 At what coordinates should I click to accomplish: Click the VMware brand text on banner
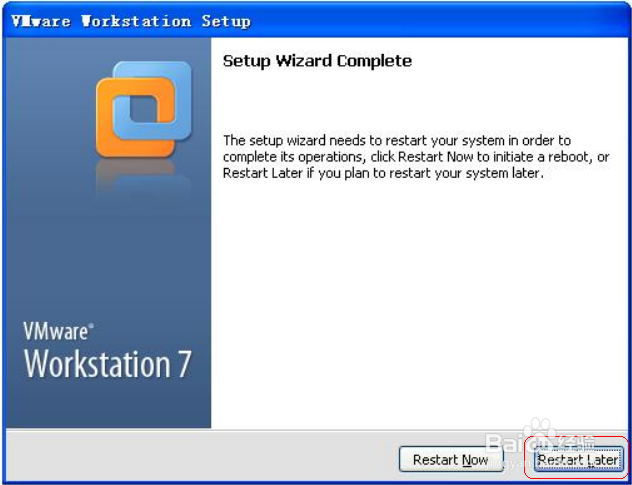coord(55,331)
